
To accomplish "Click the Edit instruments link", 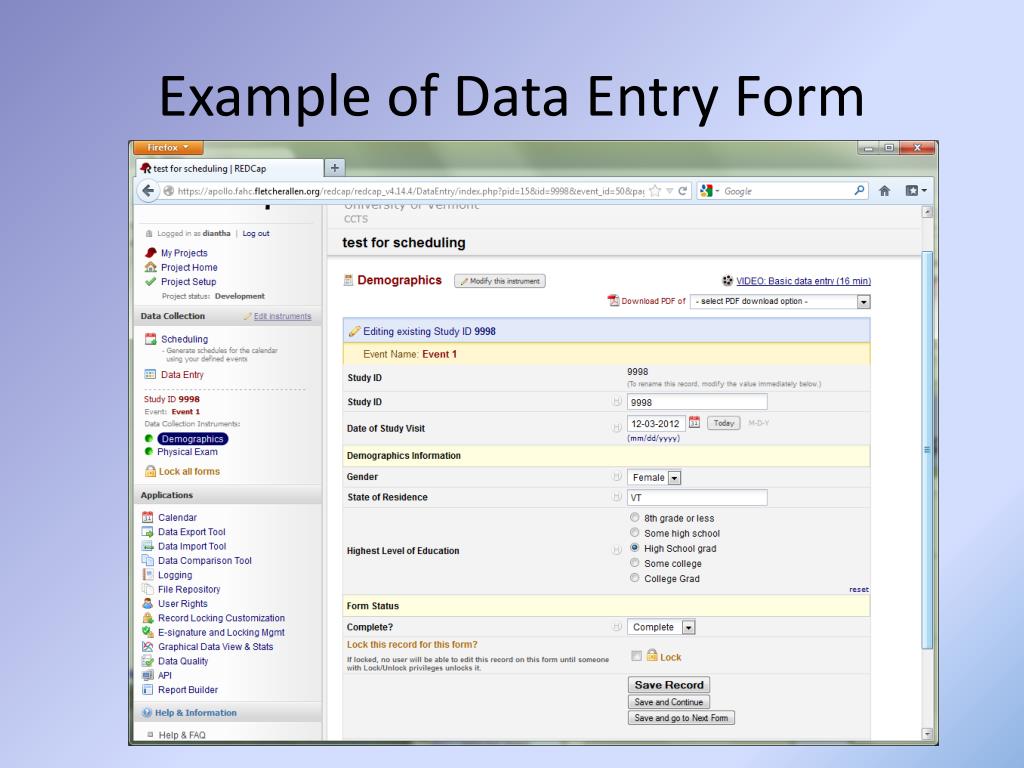I will point(282,316).
